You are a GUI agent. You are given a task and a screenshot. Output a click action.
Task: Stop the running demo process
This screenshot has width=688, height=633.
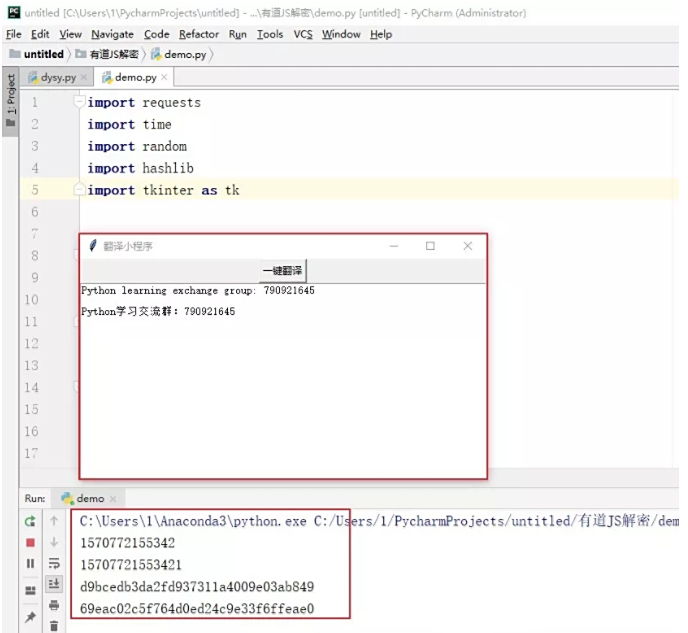tap(30, 543)
